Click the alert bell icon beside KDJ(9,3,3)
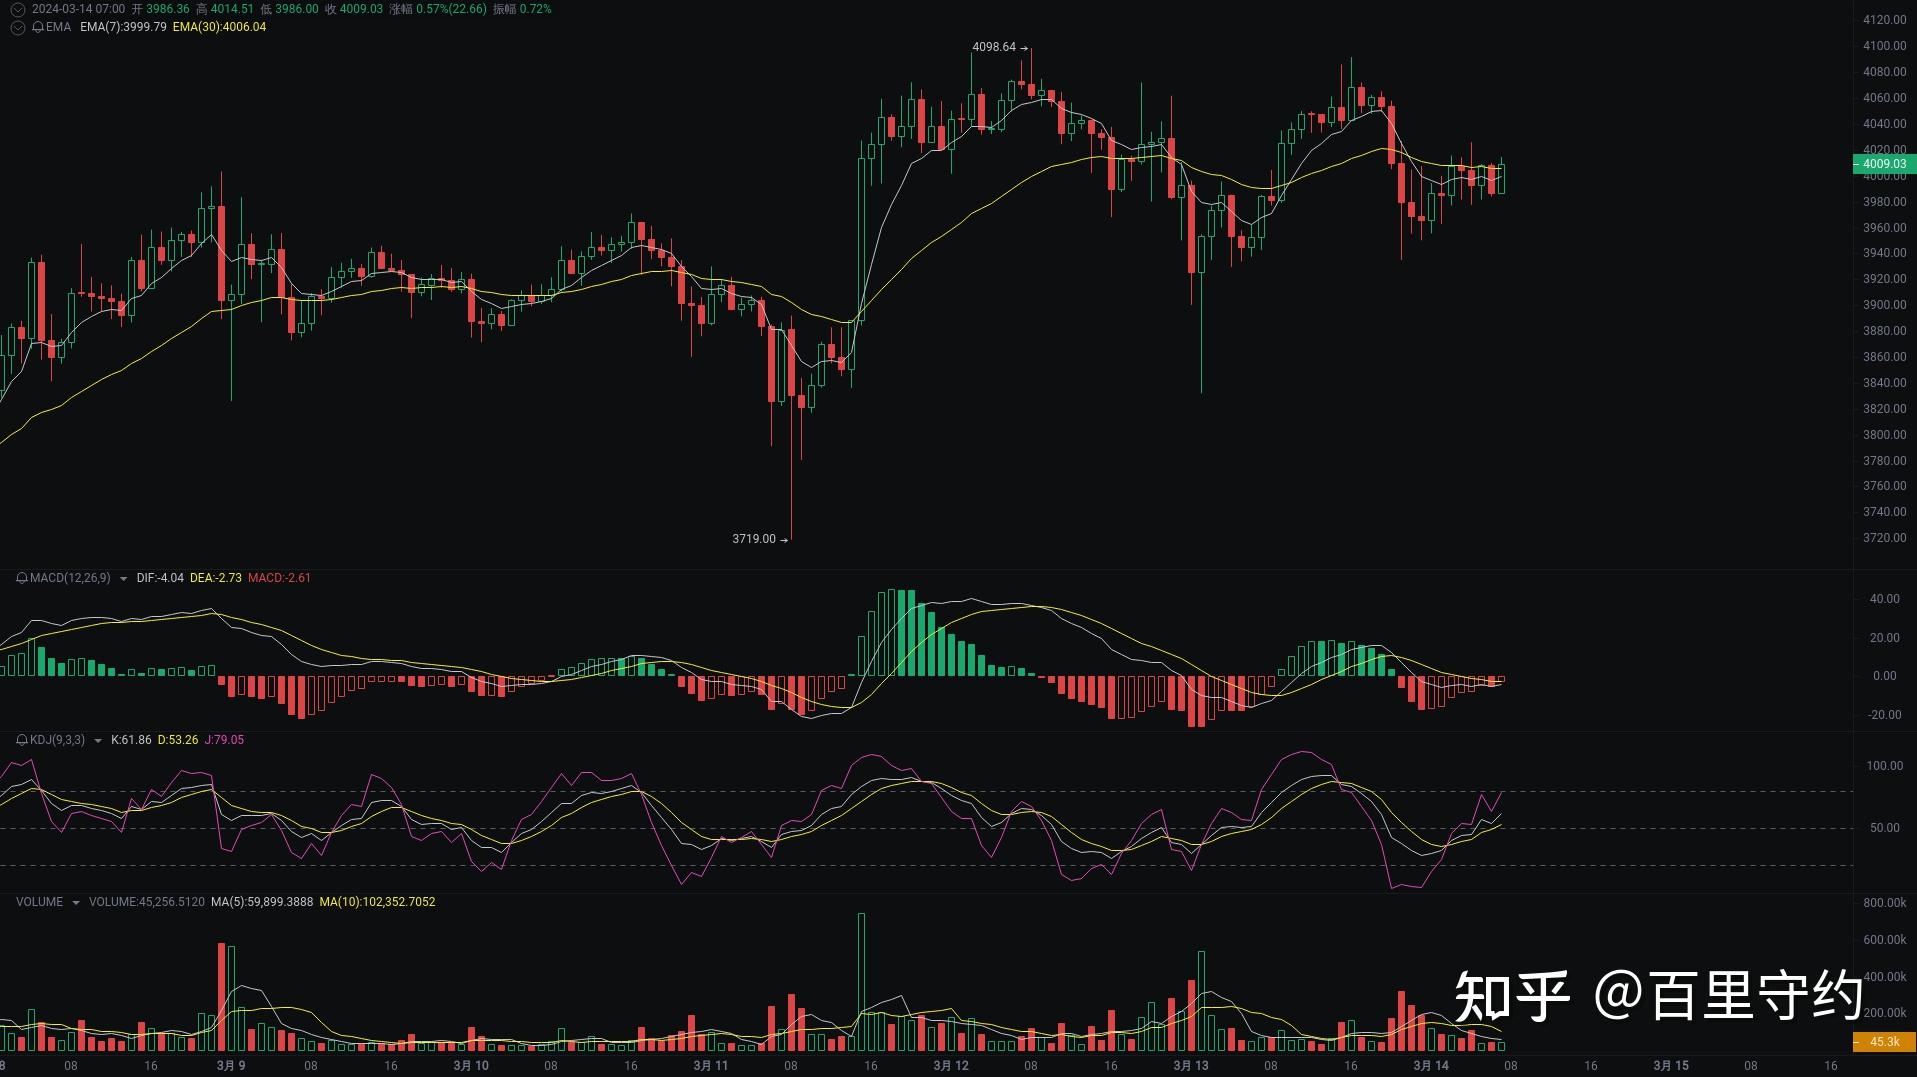Viewport: 1917px width, 1077px height. [22, 740]
